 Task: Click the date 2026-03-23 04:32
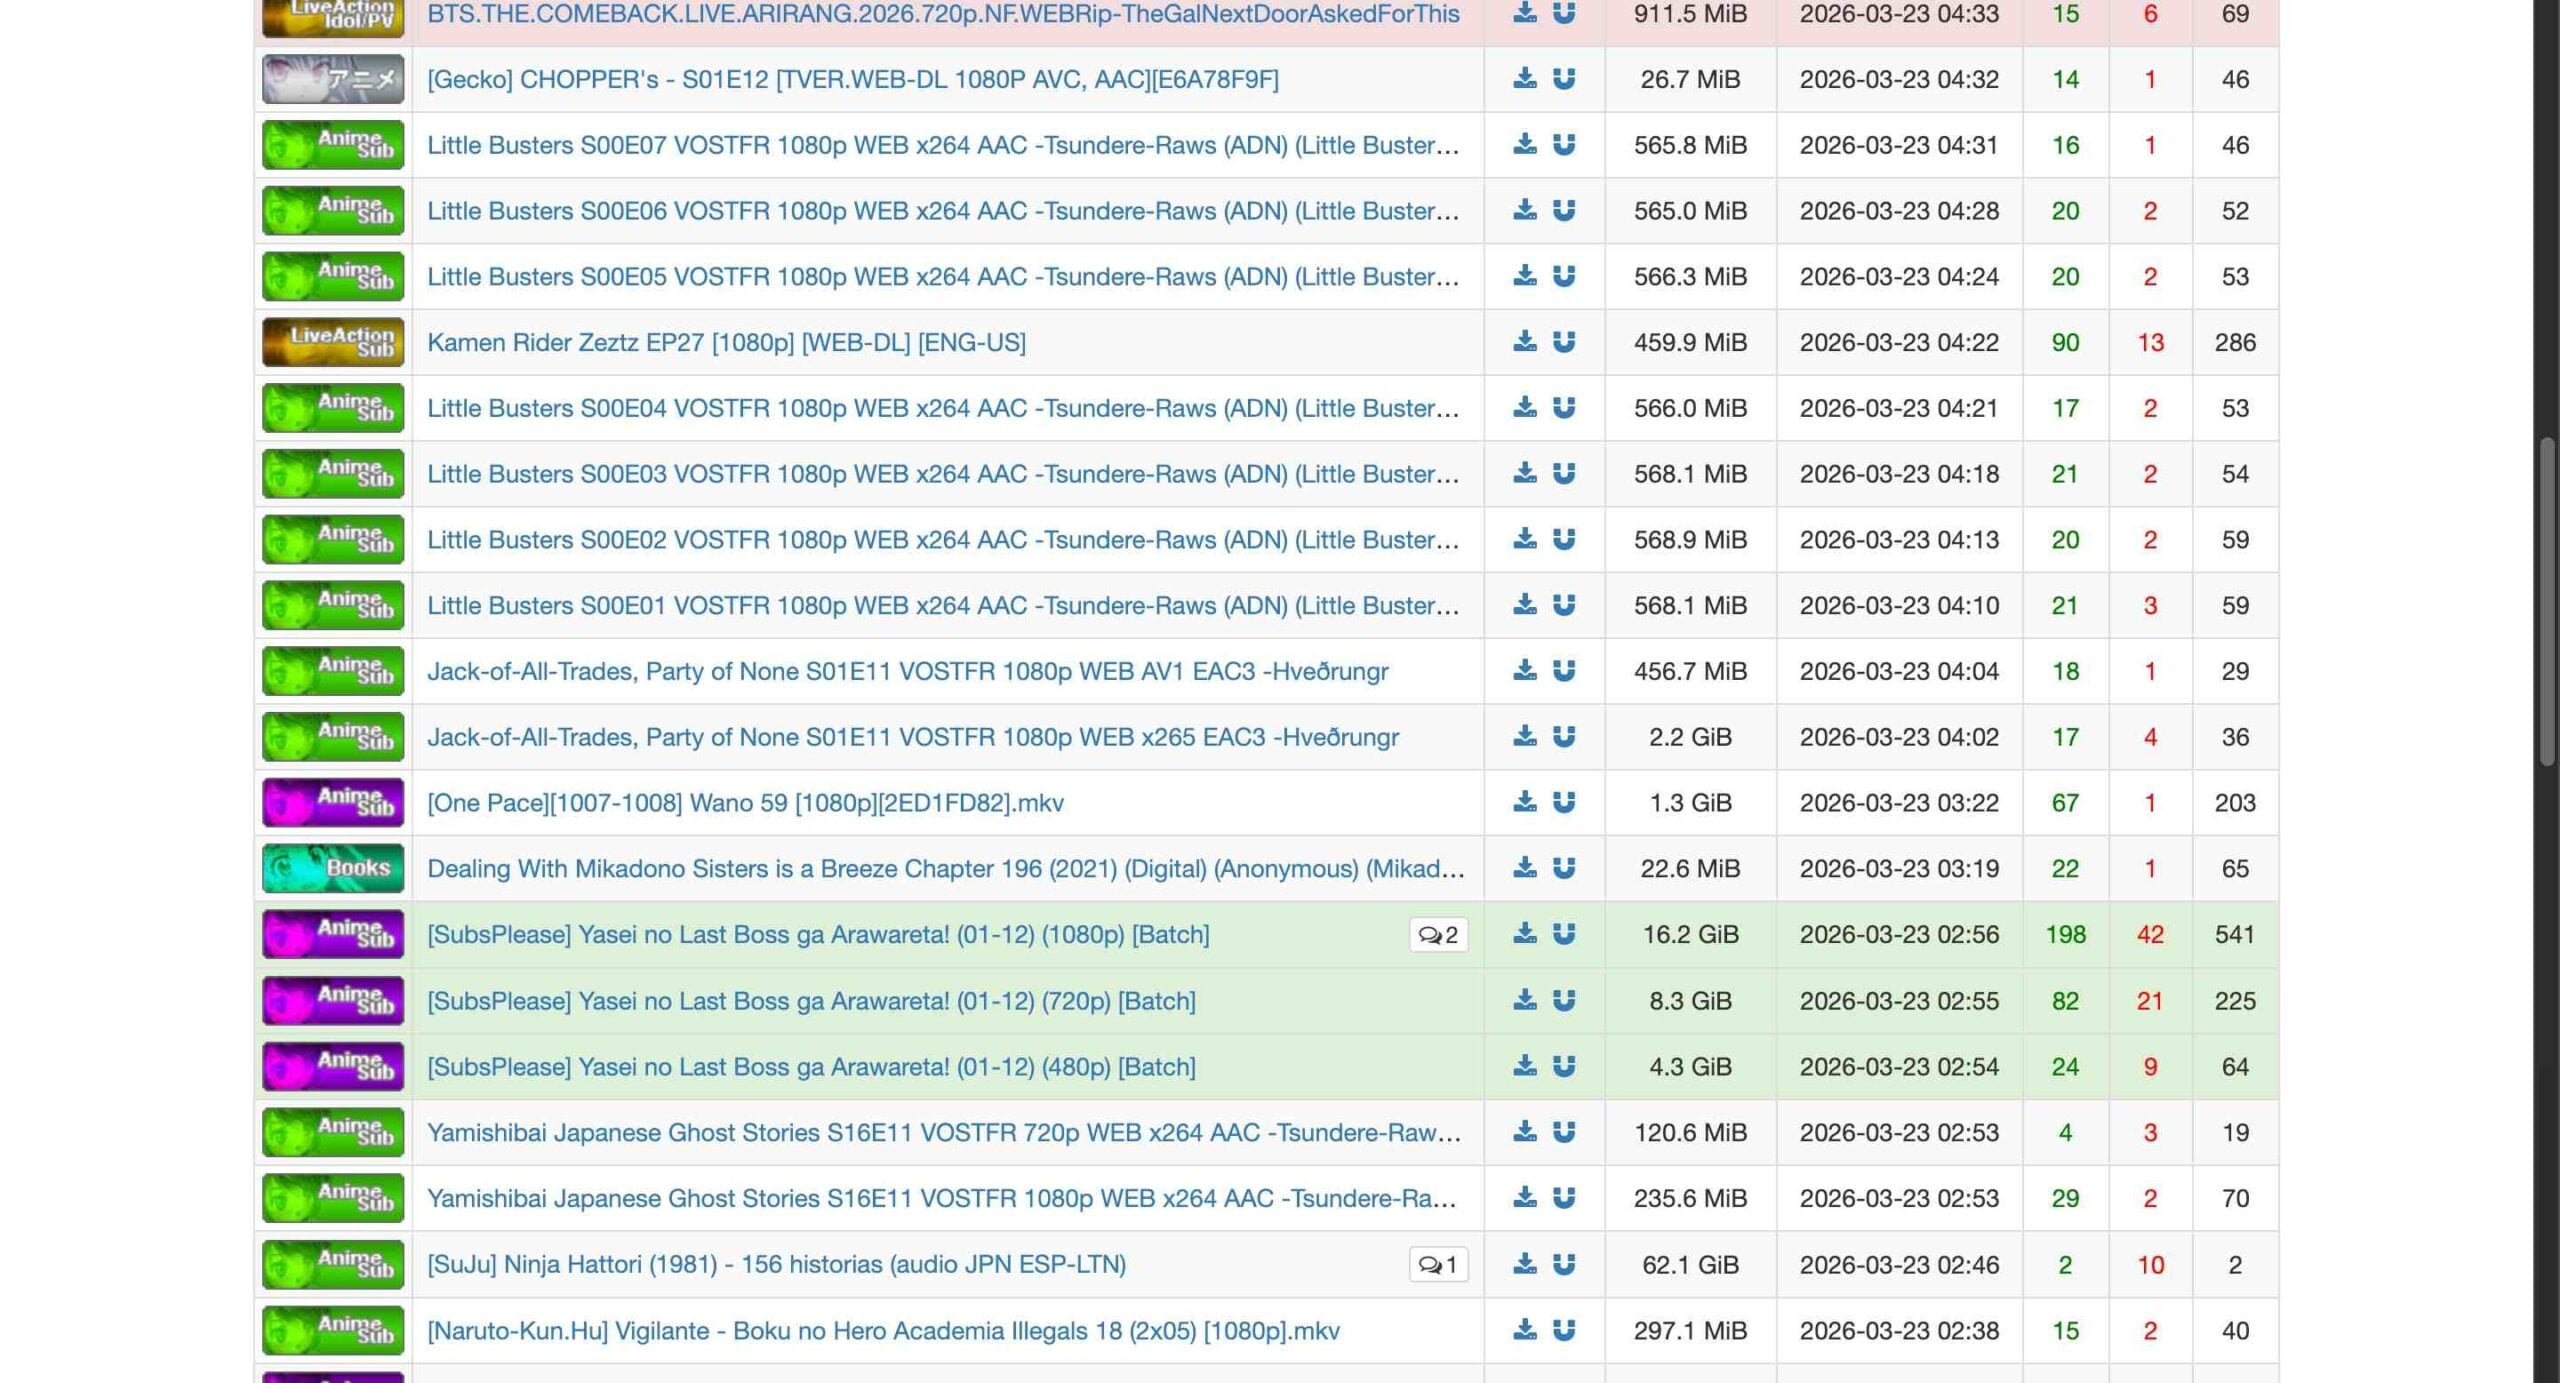(1899, 79)
